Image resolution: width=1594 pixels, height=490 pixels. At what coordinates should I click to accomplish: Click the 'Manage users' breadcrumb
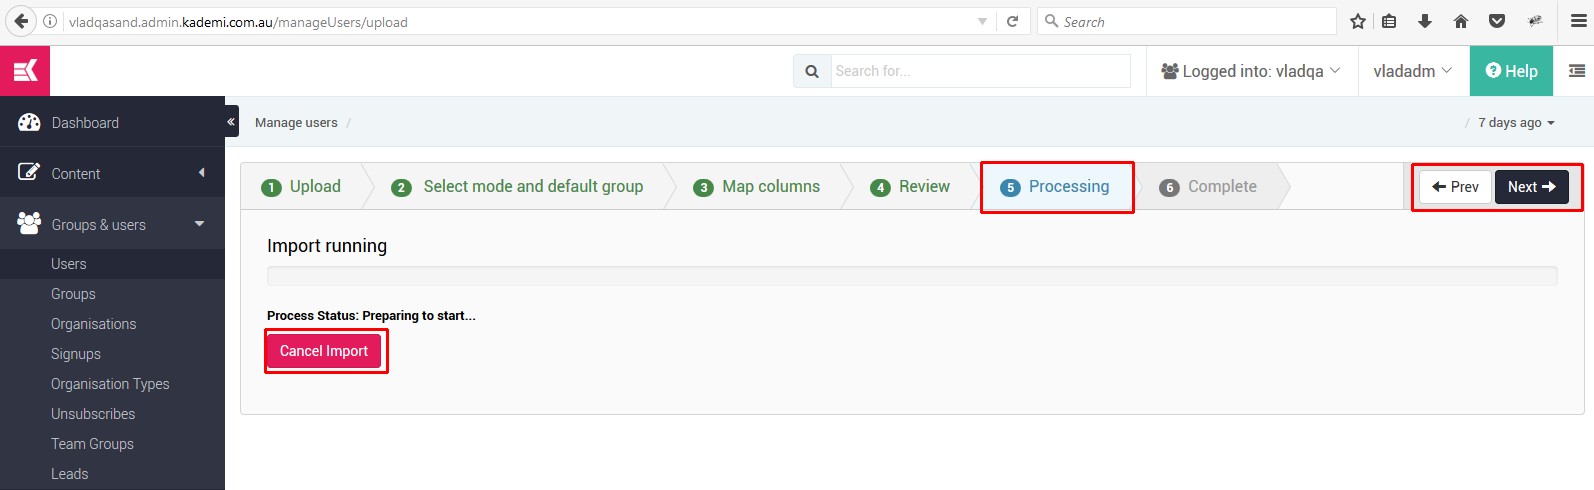pos(296,122)
